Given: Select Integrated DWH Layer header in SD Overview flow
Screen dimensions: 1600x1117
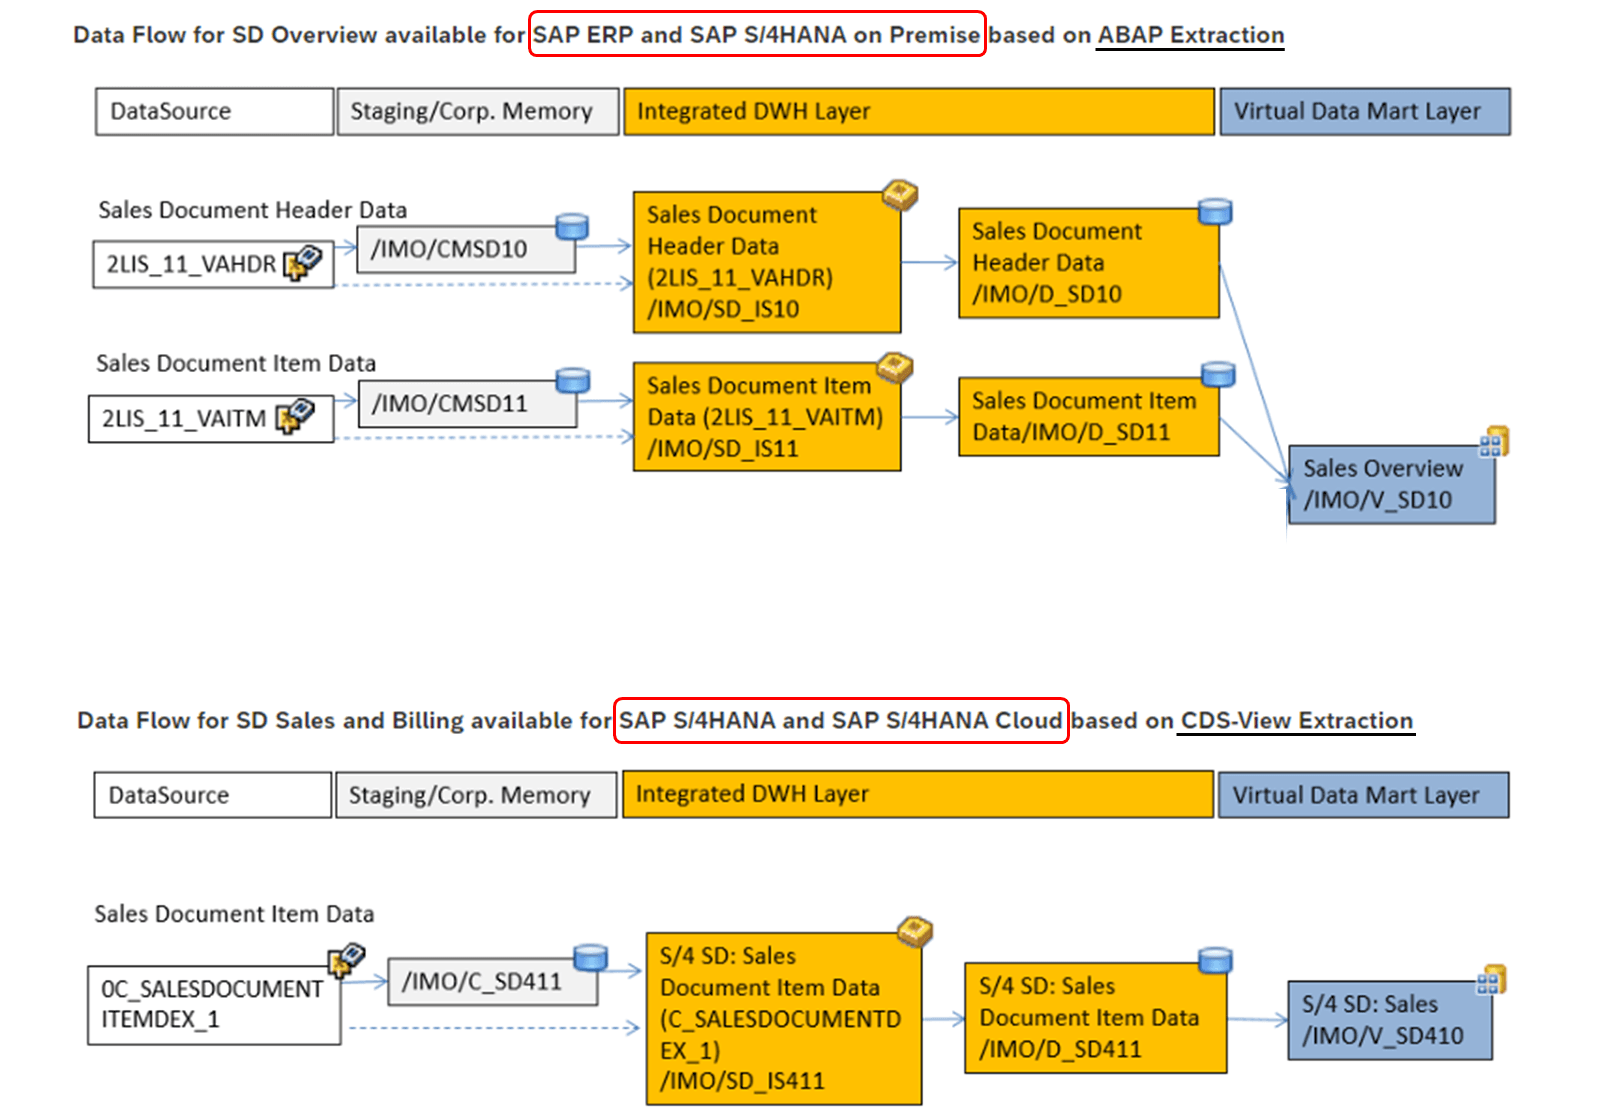Looking at the screenshot, I should (919, 111).
